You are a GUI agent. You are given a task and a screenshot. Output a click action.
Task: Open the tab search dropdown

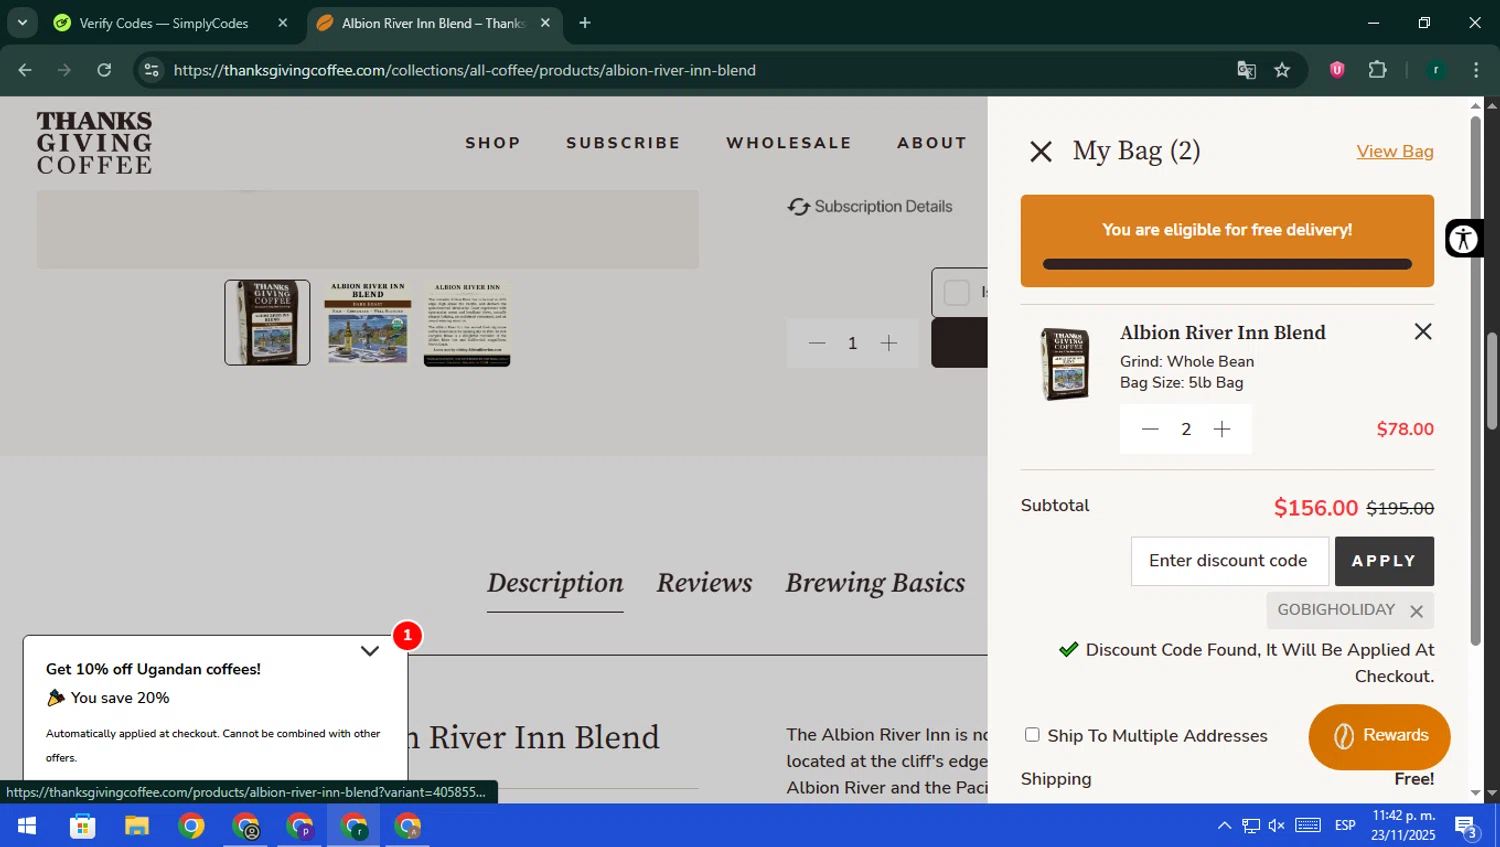click(22, 23)
